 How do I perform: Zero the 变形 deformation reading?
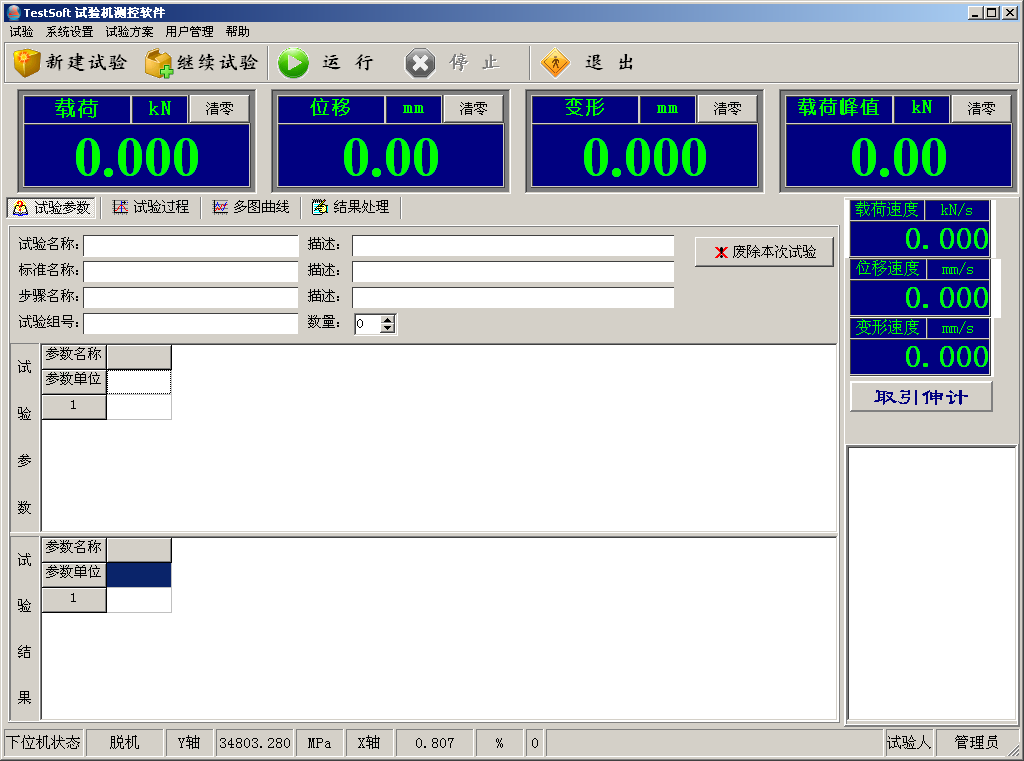(x=727, y=109)
